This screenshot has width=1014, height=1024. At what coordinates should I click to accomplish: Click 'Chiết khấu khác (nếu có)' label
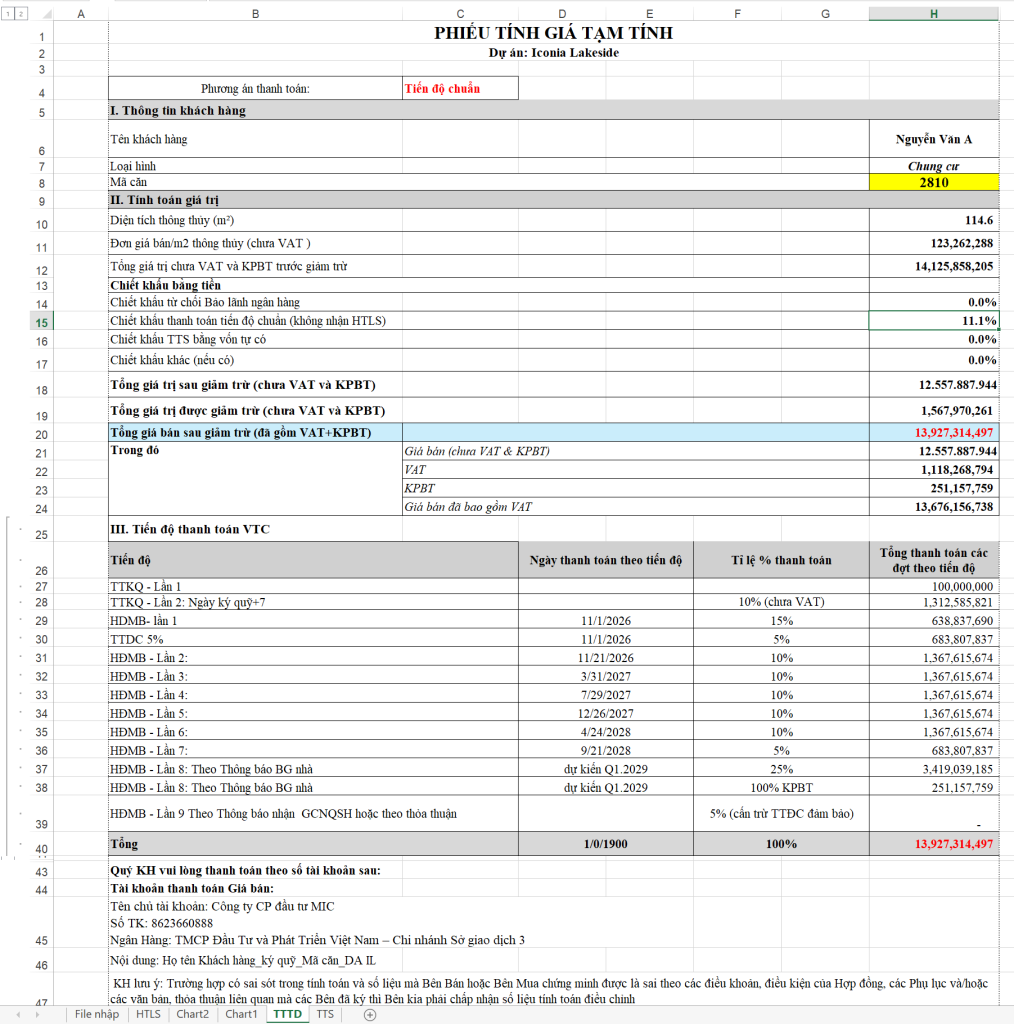tap(172, 360)
